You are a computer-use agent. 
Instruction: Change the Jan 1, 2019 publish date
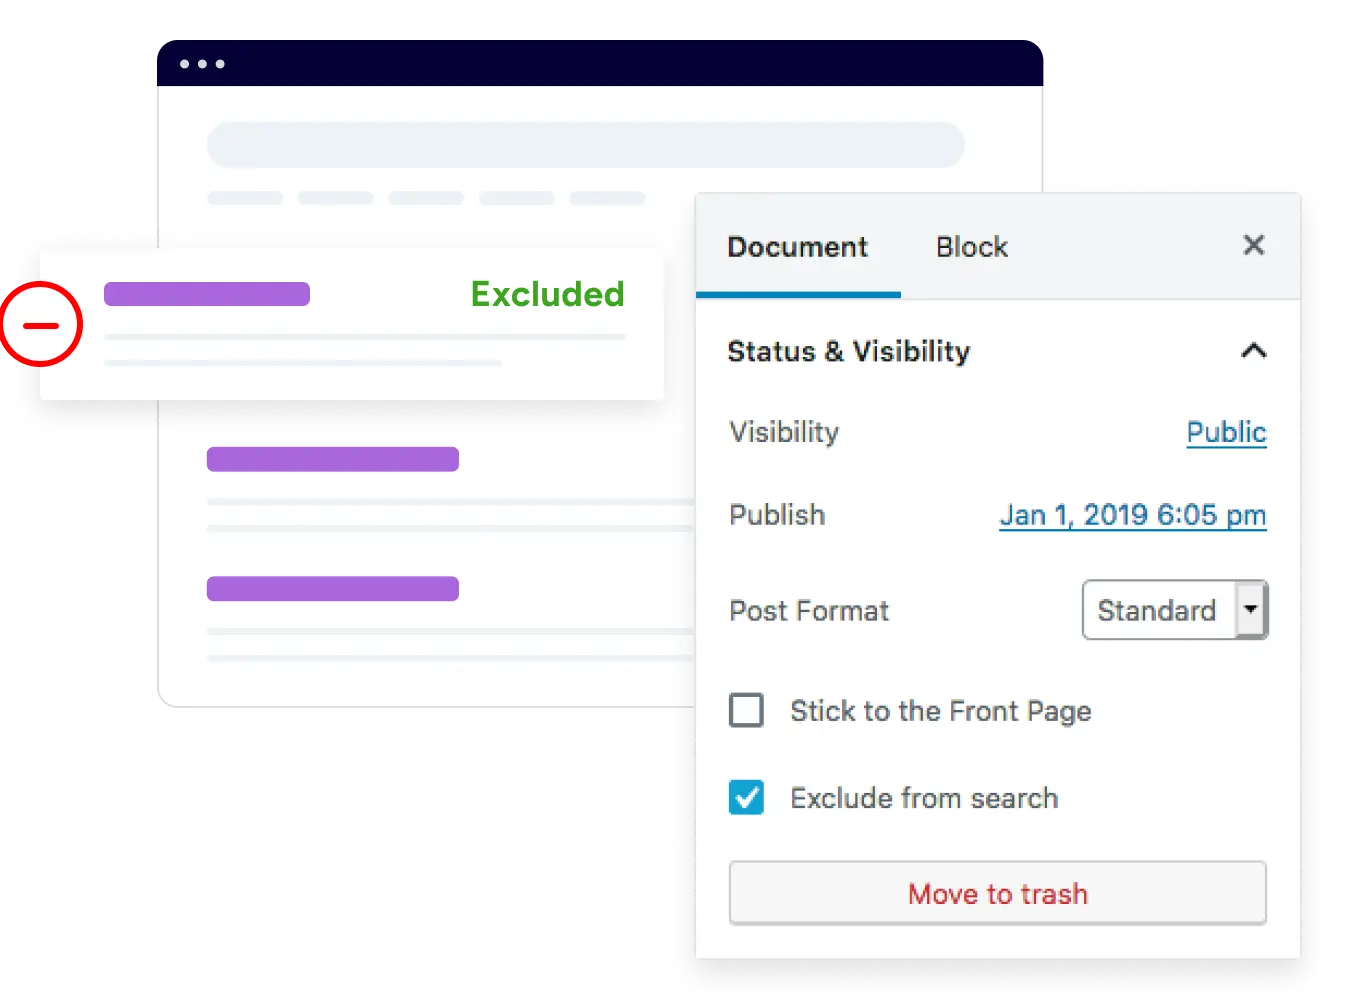click(1132, 514)
